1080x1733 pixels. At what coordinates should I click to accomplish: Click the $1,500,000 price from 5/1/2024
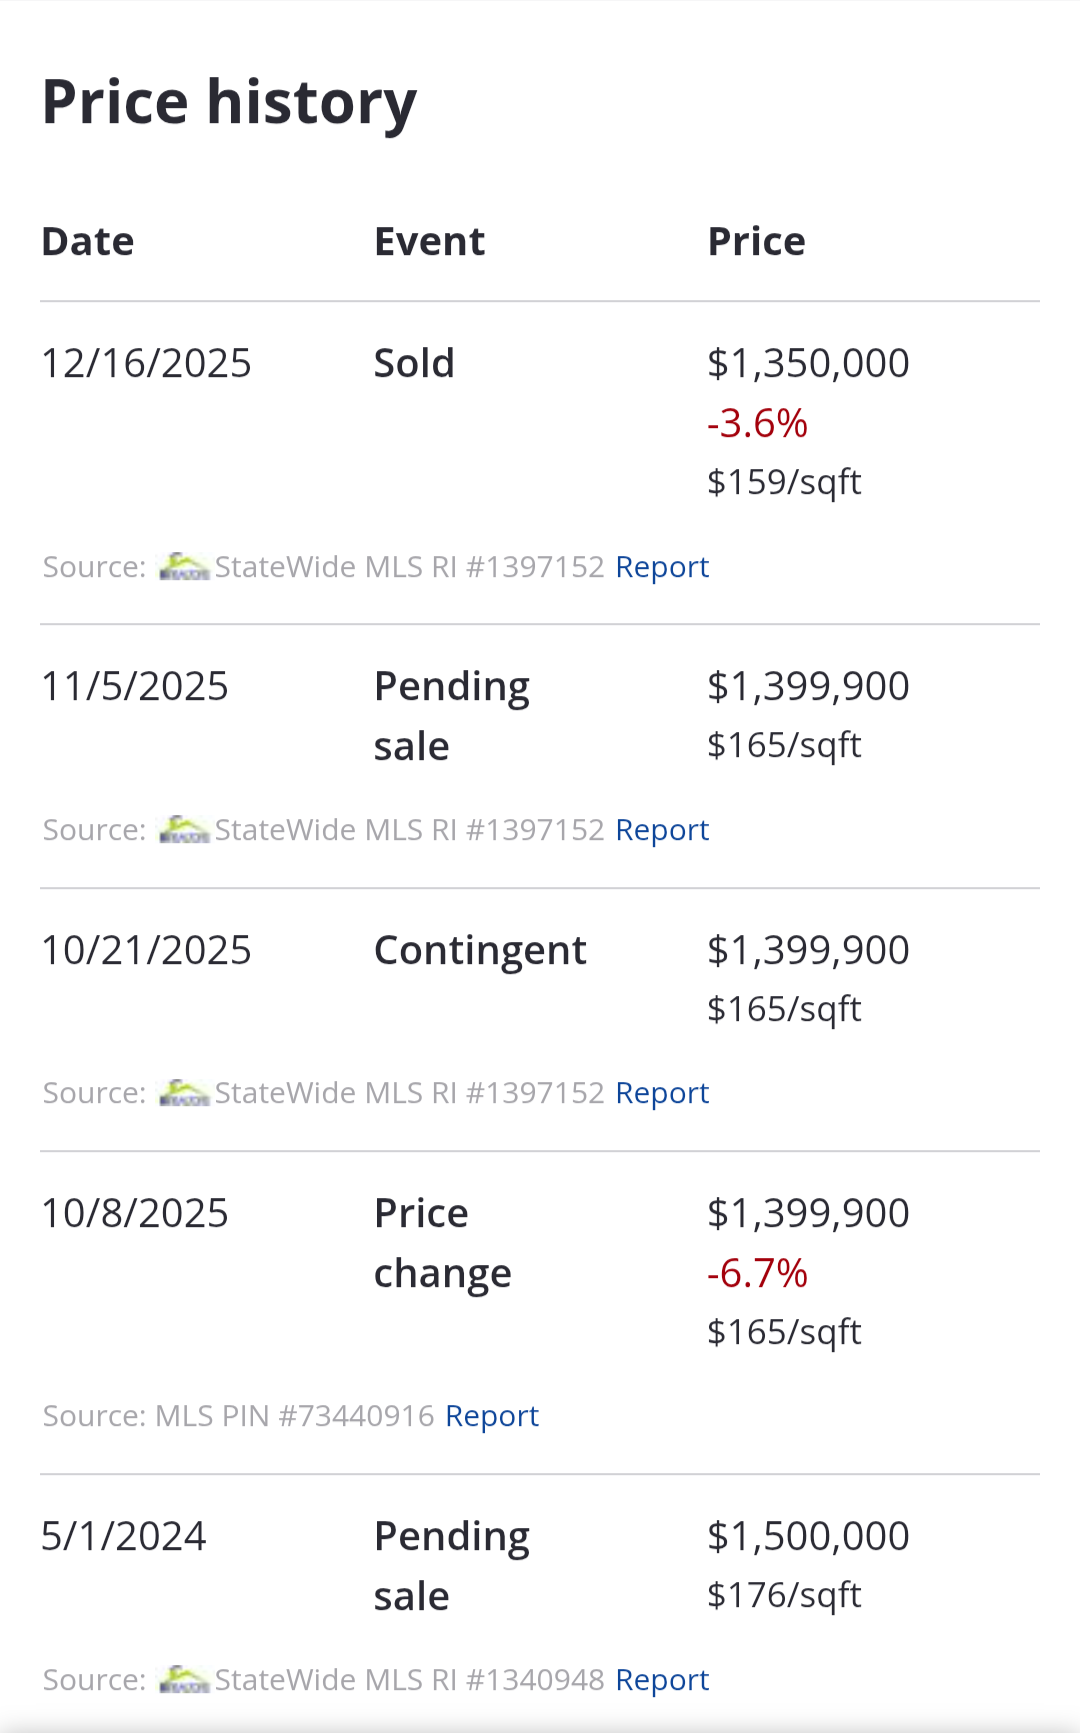[808, 1536]
